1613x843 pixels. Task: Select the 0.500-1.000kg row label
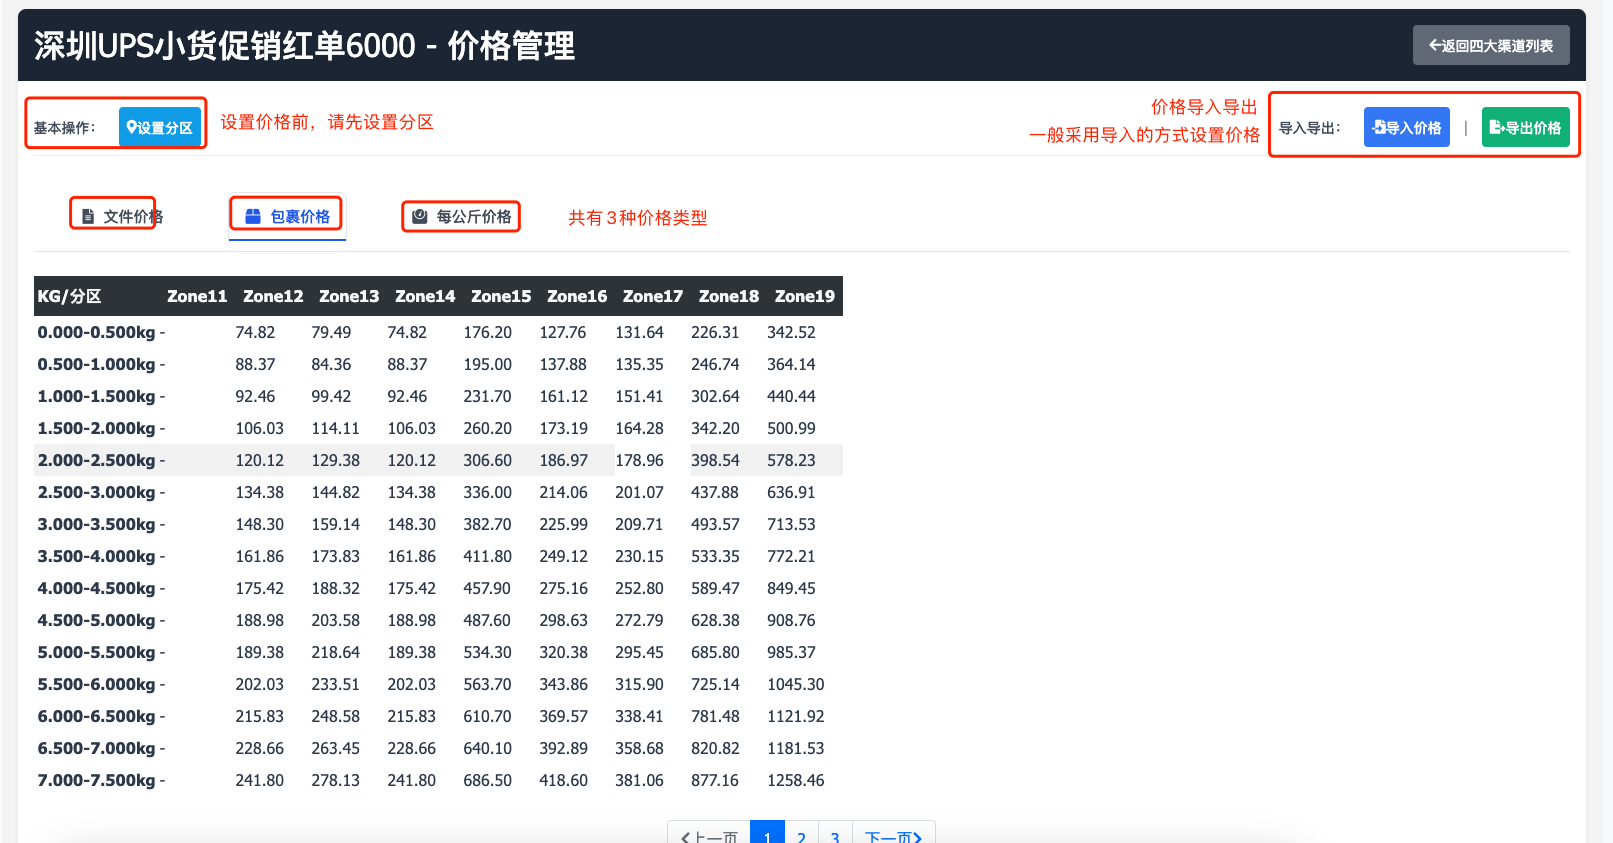(96, 364)
